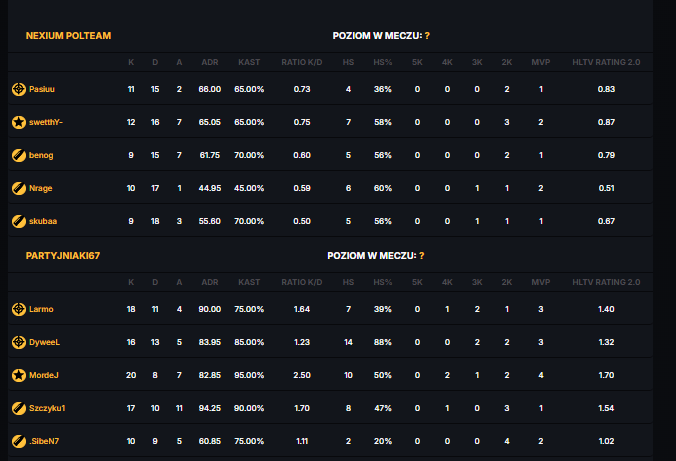Open player profile Nrage
This screenshot has height=461, width=676.
(x=41, y=188)
